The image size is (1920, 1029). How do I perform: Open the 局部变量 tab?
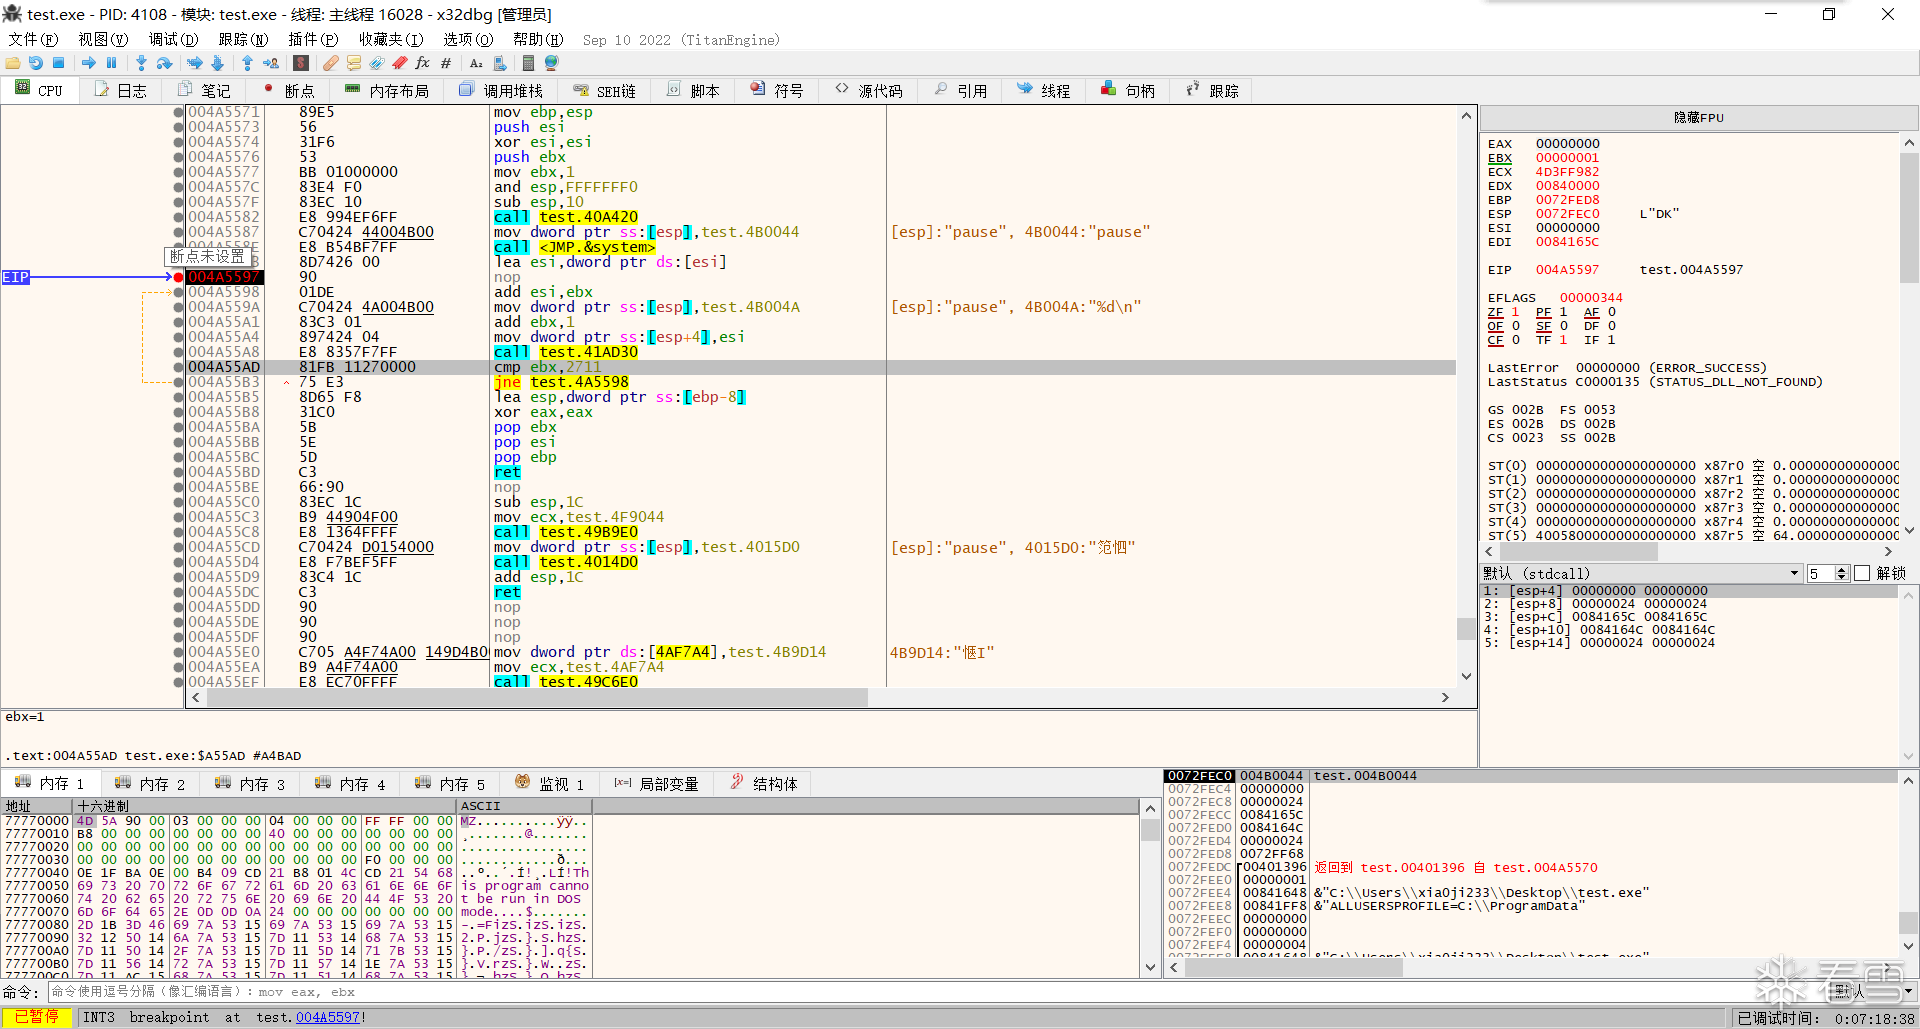[x=657, y=783]
